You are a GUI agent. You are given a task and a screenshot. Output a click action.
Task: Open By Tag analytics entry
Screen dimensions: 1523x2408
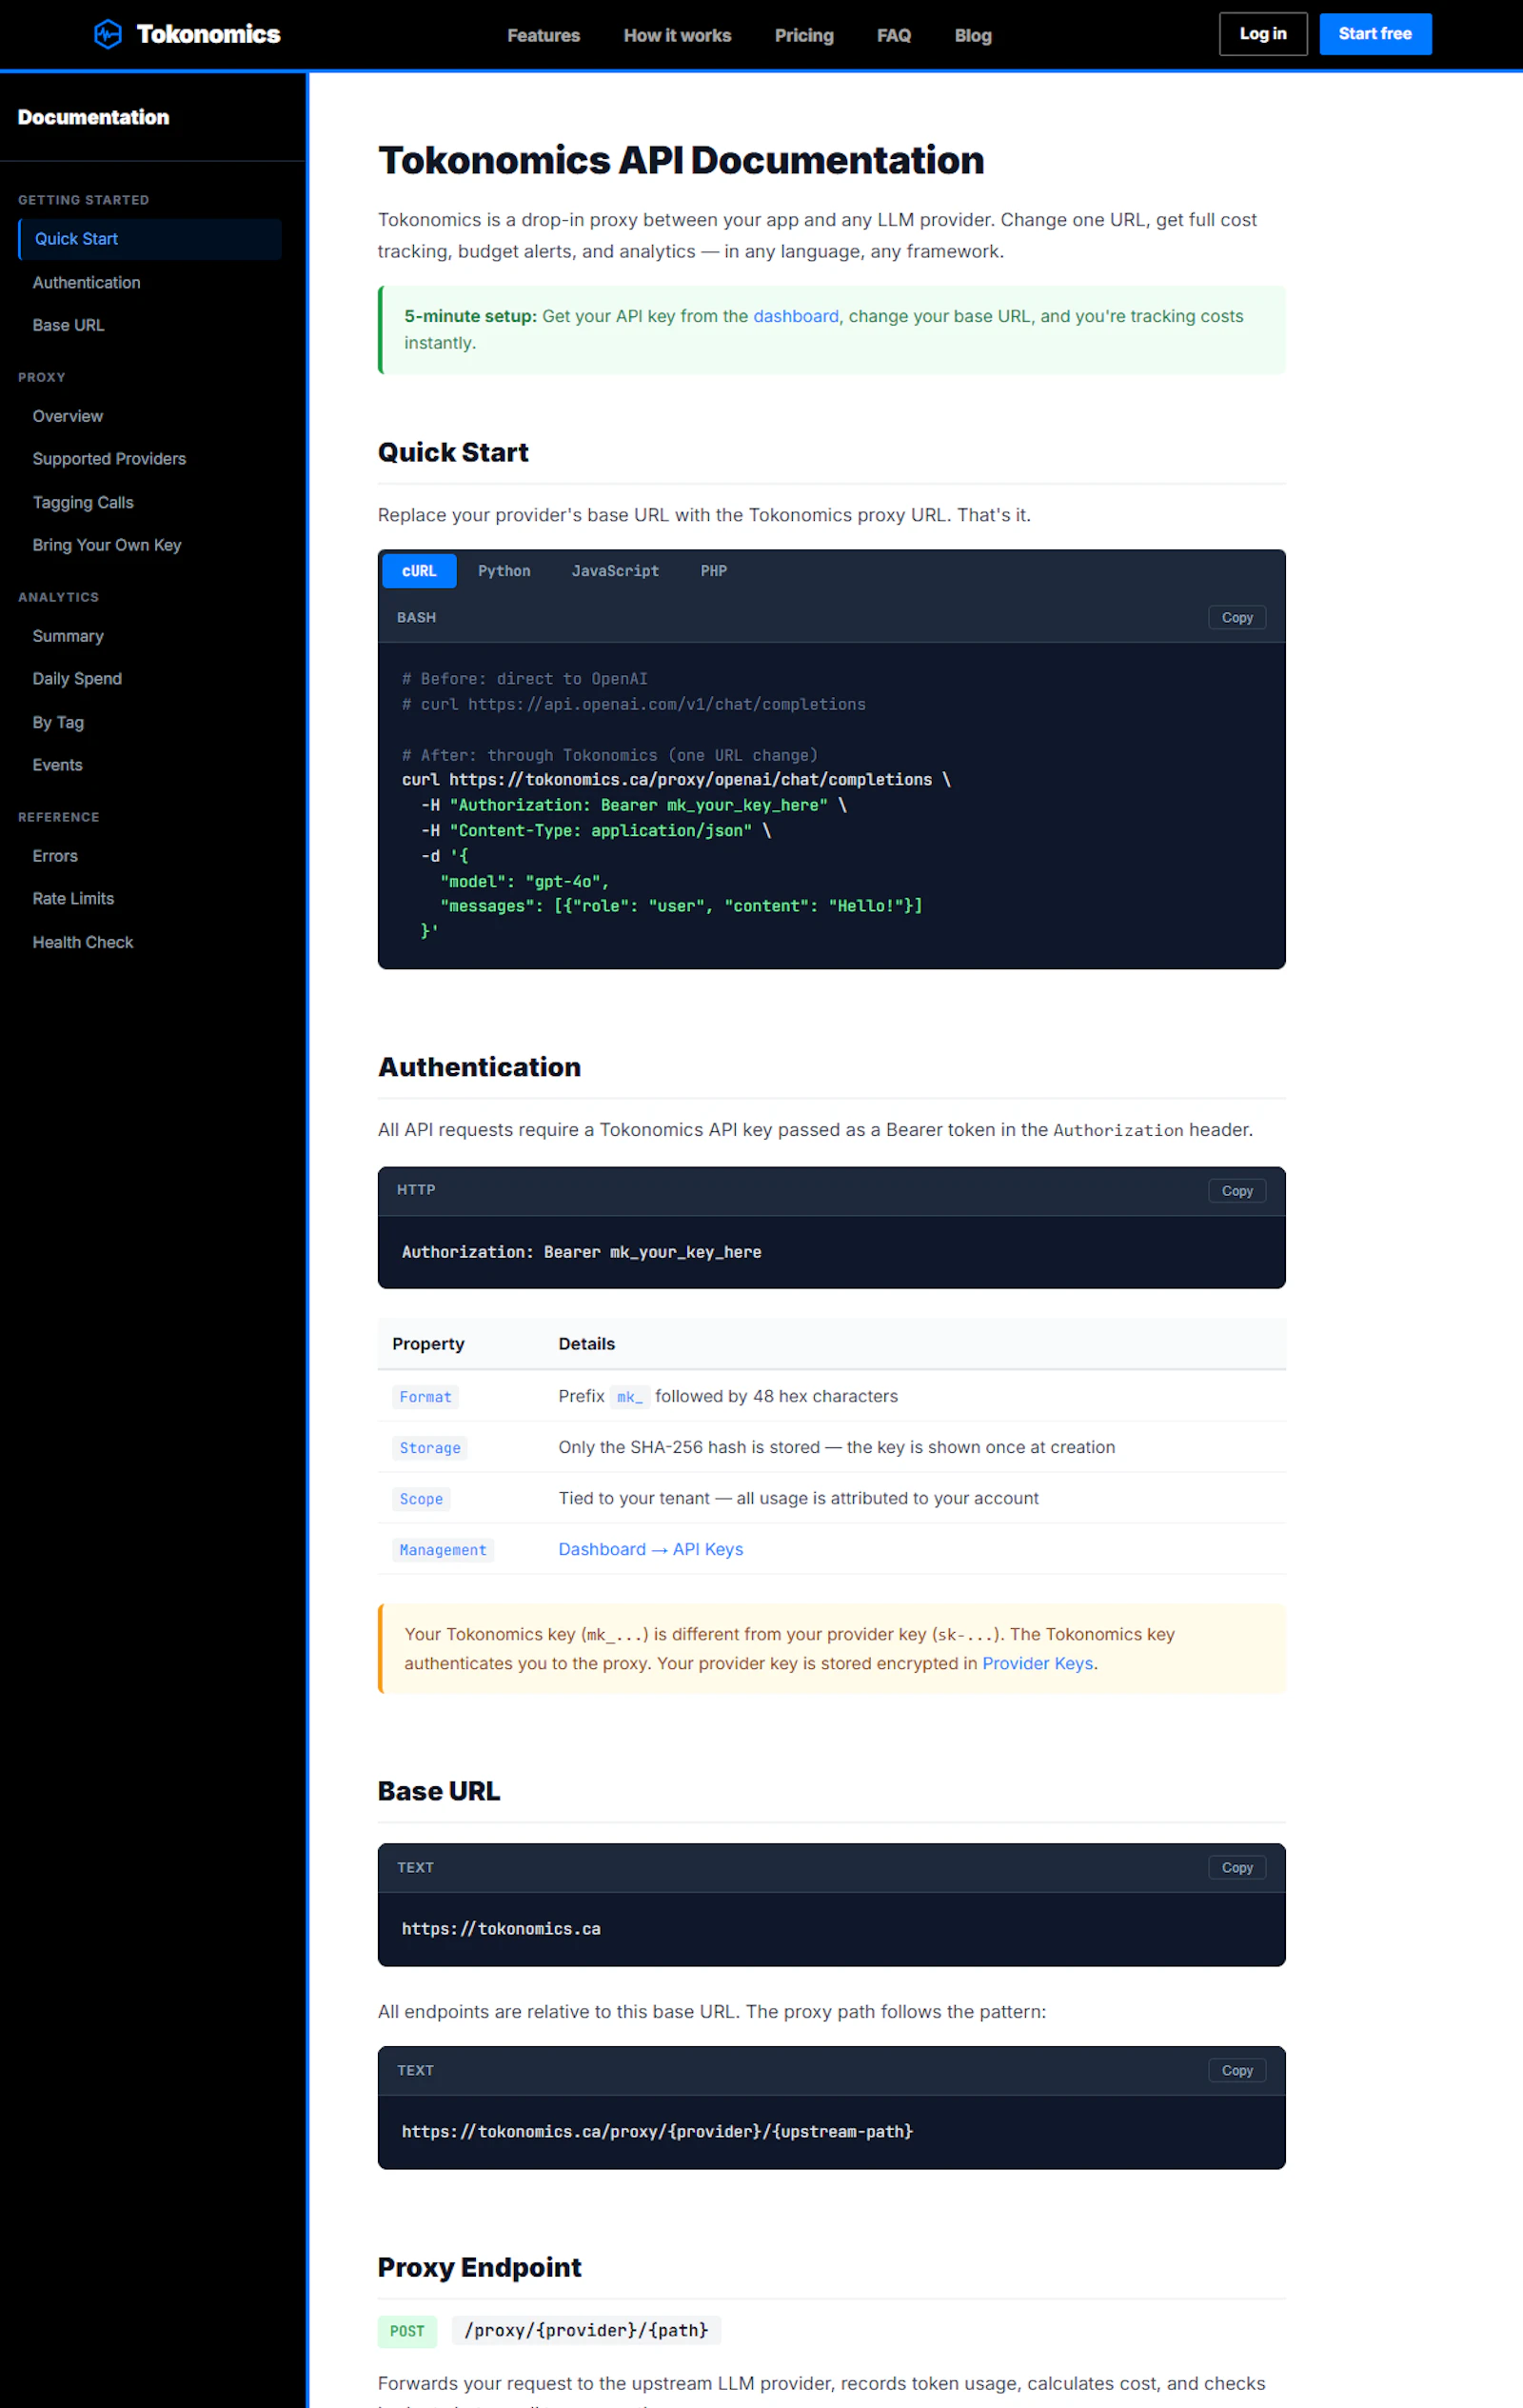[58, 723]
